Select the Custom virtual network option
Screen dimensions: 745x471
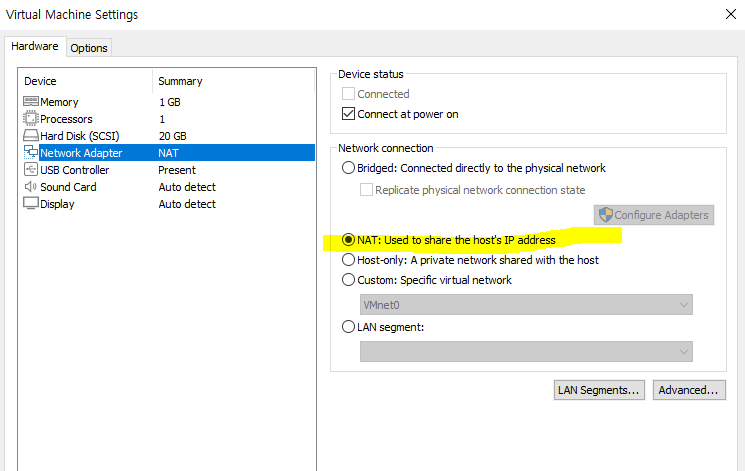(348, 279)
